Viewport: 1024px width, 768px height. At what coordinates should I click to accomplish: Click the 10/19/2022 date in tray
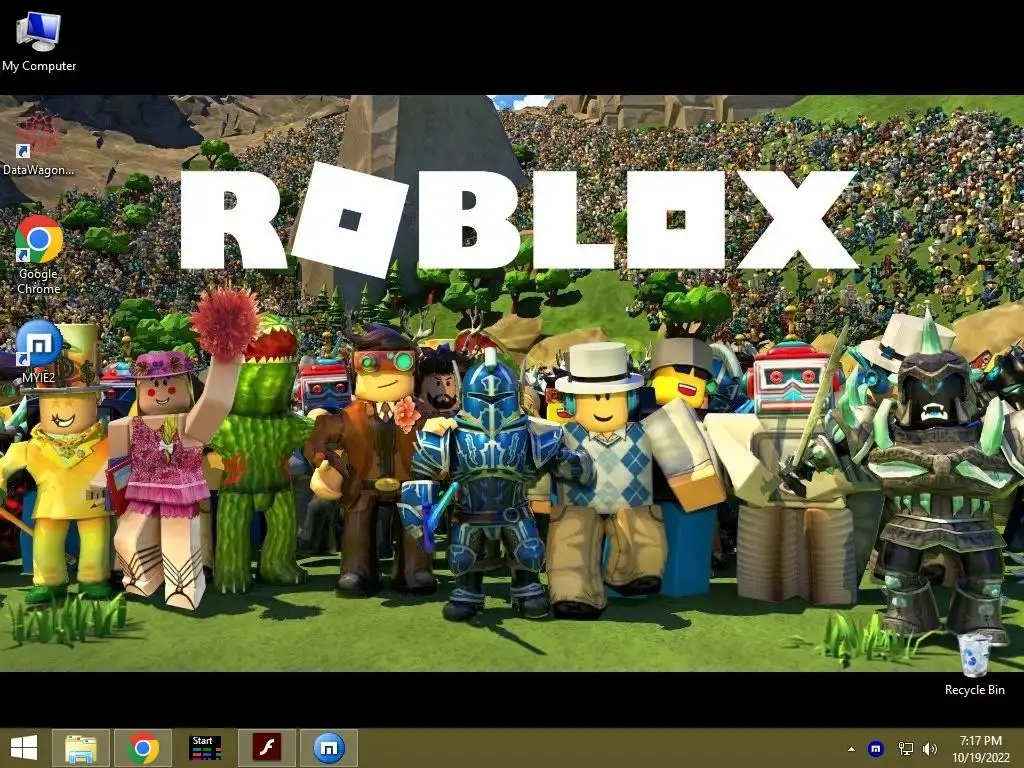980,758
